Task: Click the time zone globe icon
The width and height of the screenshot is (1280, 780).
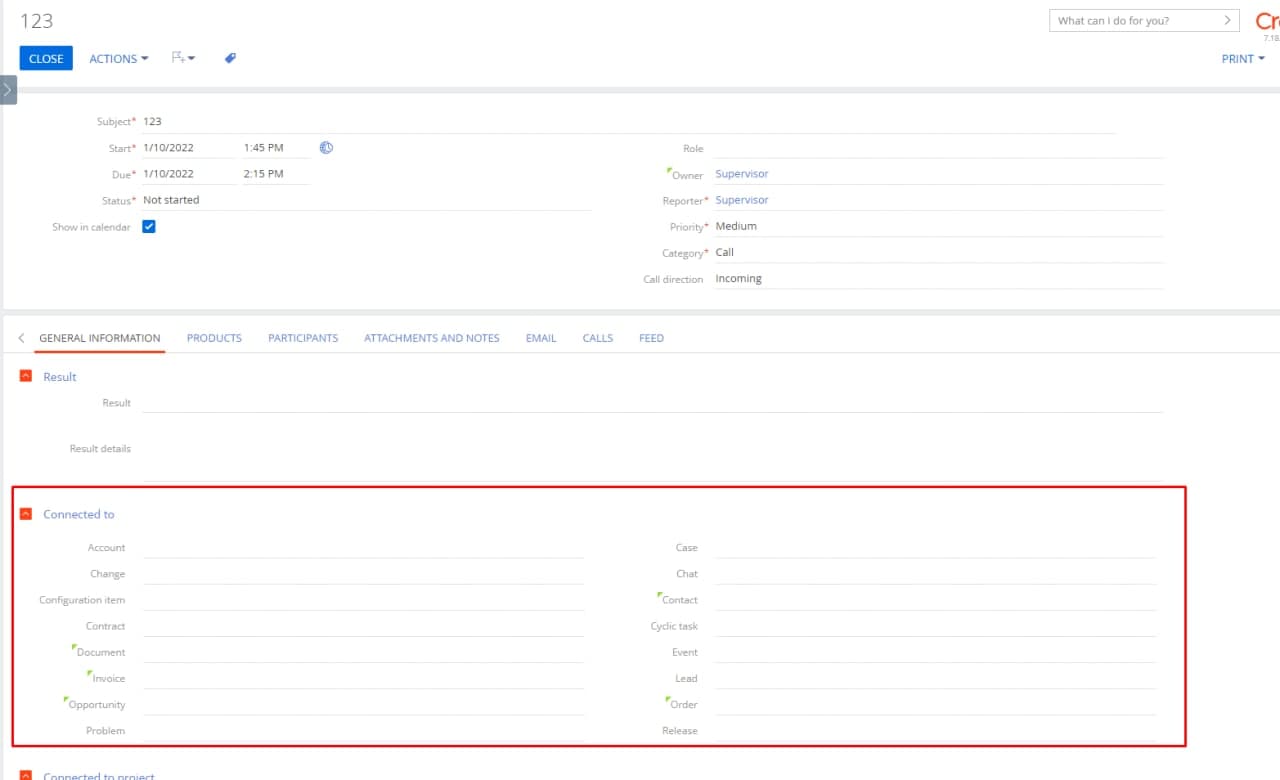Action: point(326,148)
